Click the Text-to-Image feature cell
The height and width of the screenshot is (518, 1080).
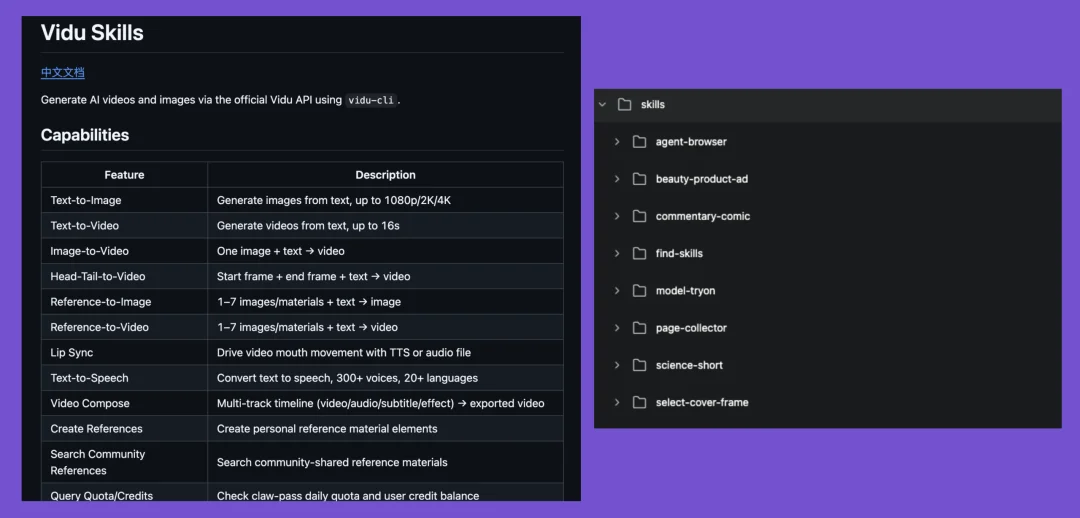coord(125,200)
